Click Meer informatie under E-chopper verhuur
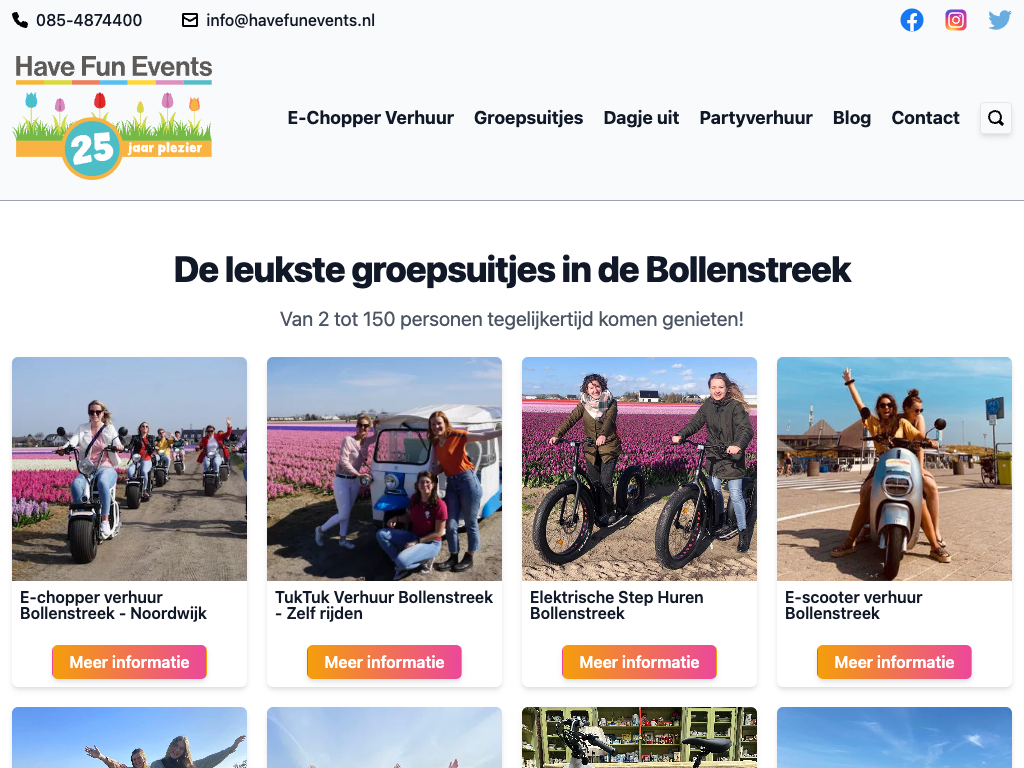Screen dimensions: 1024x768 [129, 662]
